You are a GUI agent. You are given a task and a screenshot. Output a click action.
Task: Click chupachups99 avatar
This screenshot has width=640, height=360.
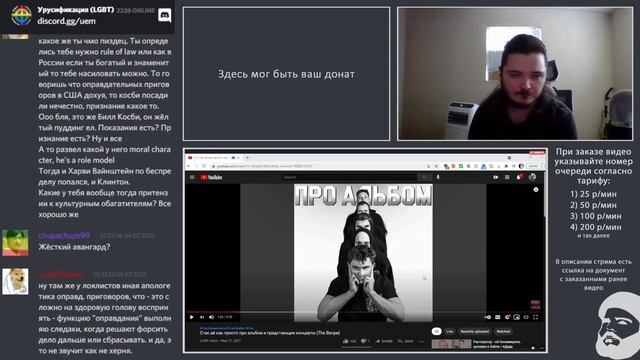click(15, 243)
